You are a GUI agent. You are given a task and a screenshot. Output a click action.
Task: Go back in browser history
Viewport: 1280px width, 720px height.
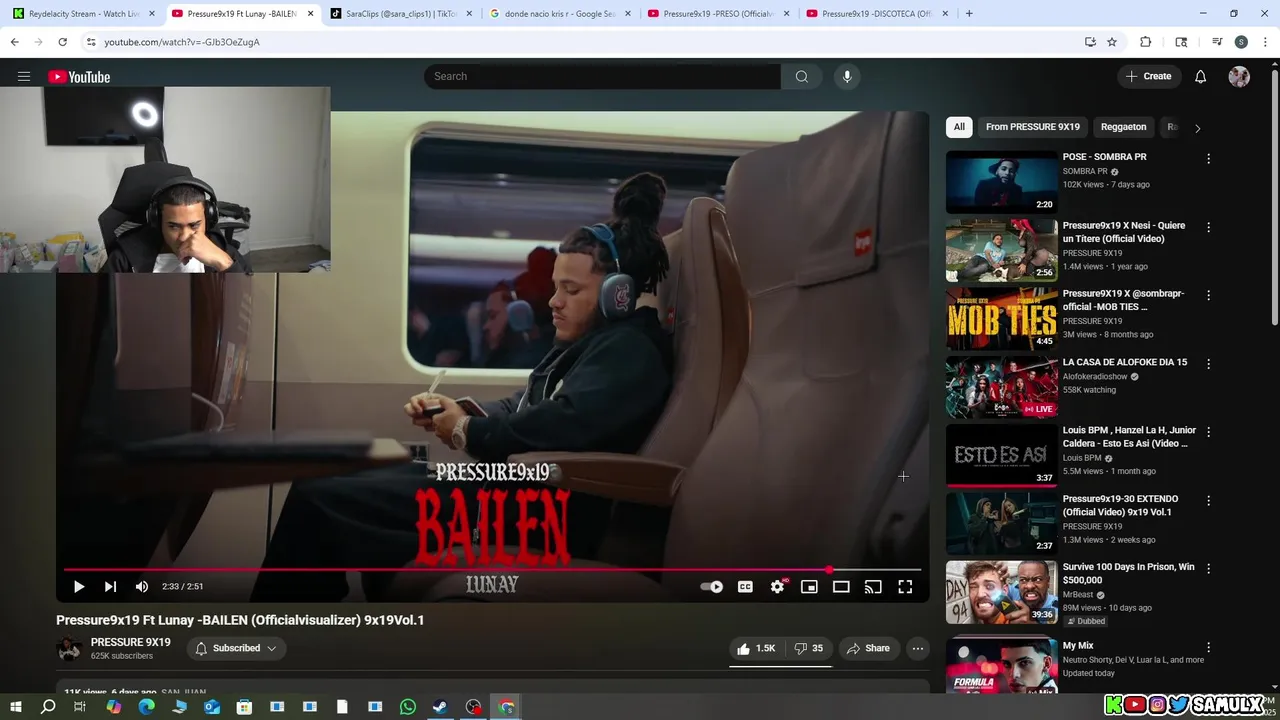pos(14,42)
